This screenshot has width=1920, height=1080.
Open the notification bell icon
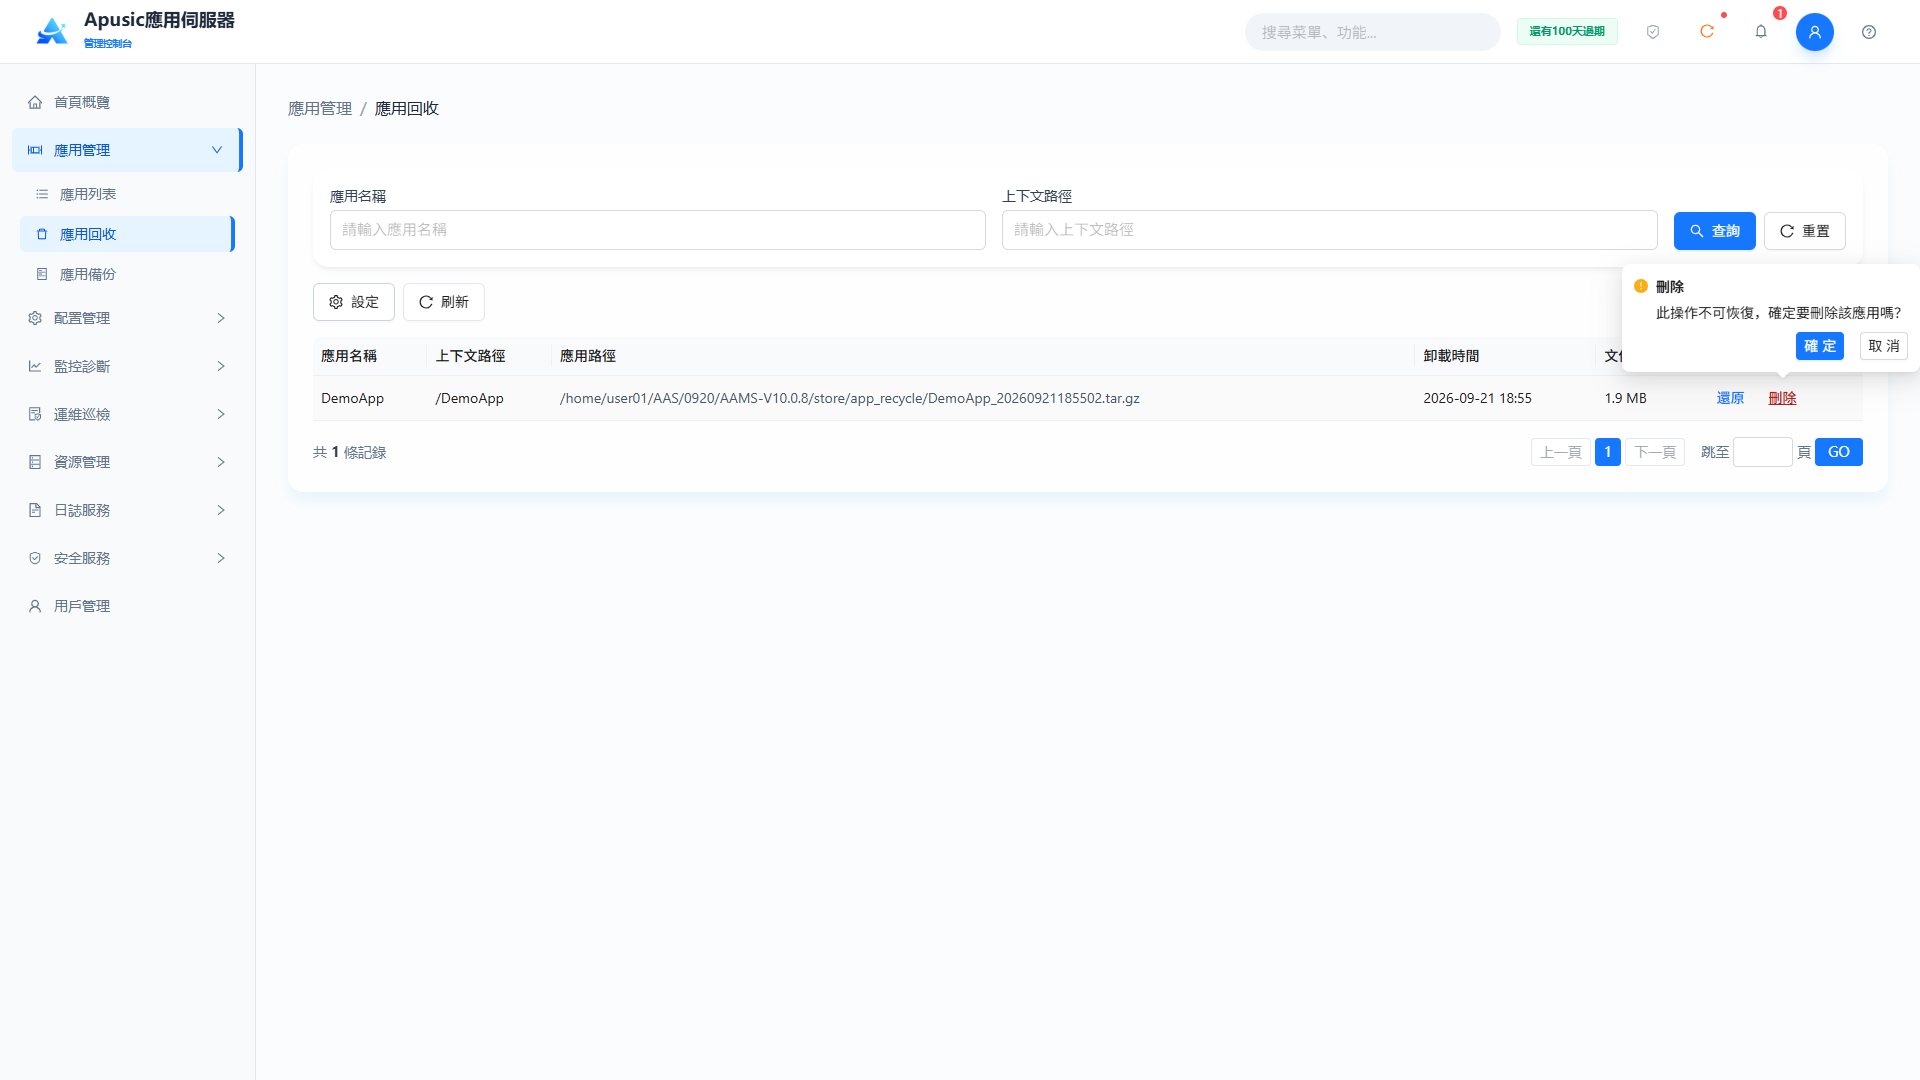(x=1761, y=32)
